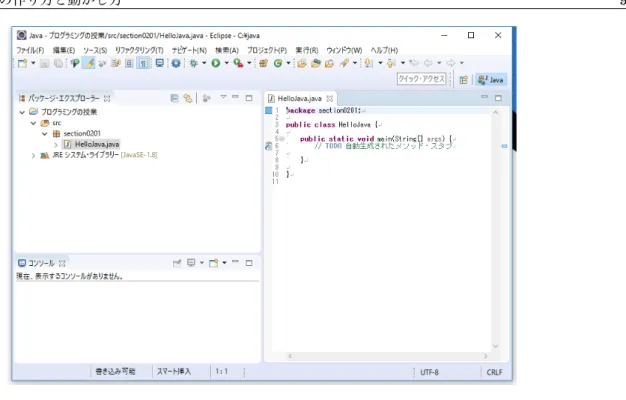Click the Display Selected Console icon
Image resolution: width=626 pixels, height=400 pixels.
[191, 263]
